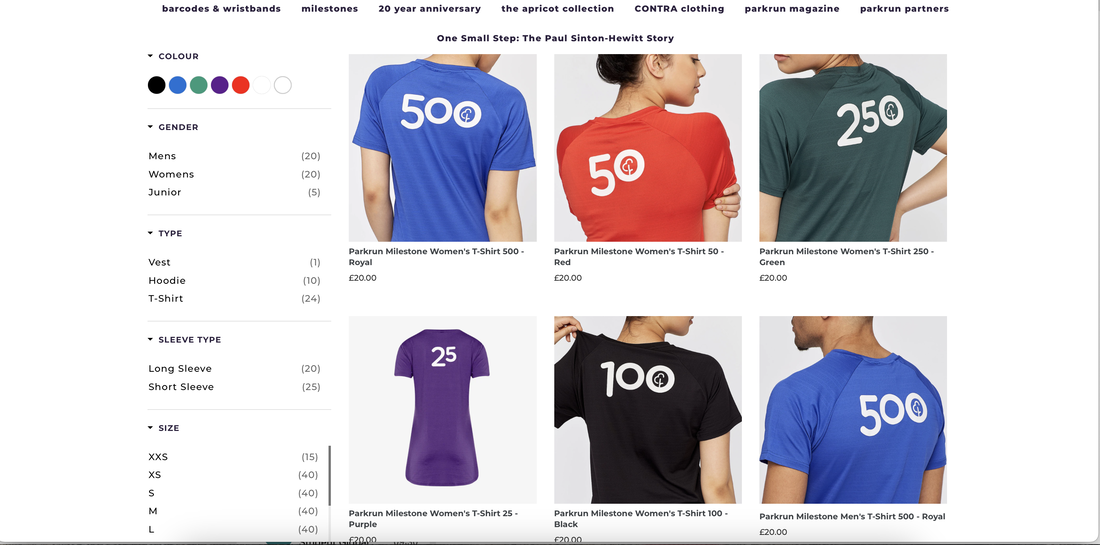Toggle the SIZE filter section arrow
Image resolution: width=1100 pixels, height=545 pixels.
point(150,428)
